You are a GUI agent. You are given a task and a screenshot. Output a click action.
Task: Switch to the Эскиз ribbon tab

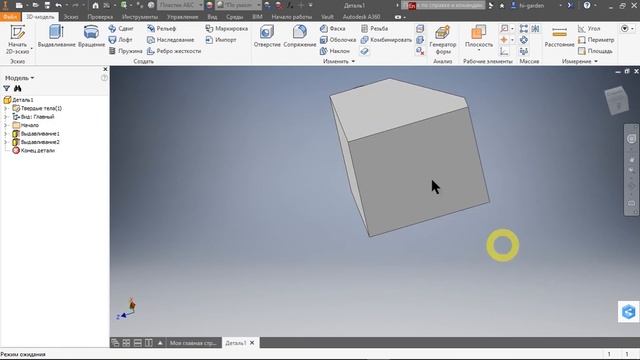[x=71, y=17]
